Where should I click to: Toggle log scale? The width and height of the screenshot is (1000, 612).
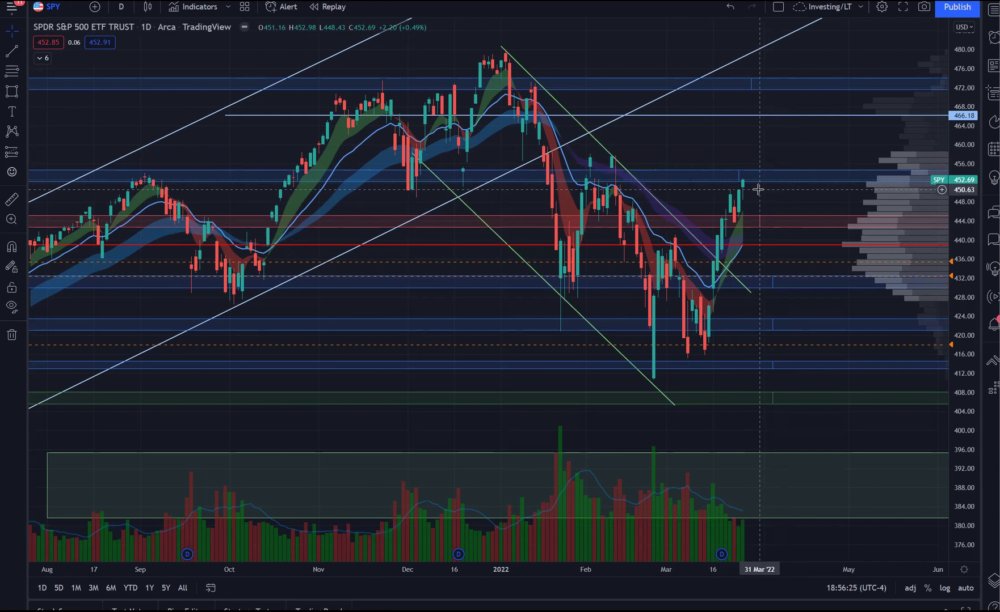point(945,588)
